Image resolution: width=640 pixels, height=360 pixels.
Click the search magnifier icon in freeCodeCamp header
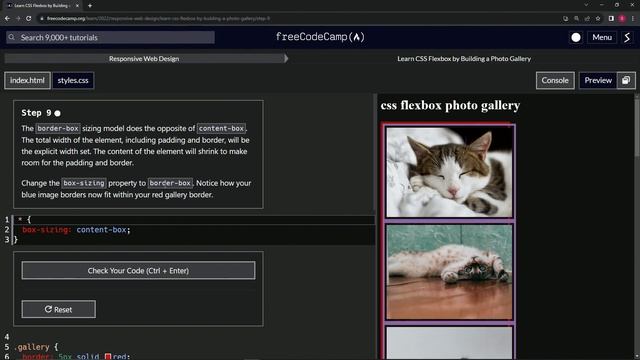click(x=11, y=37)
